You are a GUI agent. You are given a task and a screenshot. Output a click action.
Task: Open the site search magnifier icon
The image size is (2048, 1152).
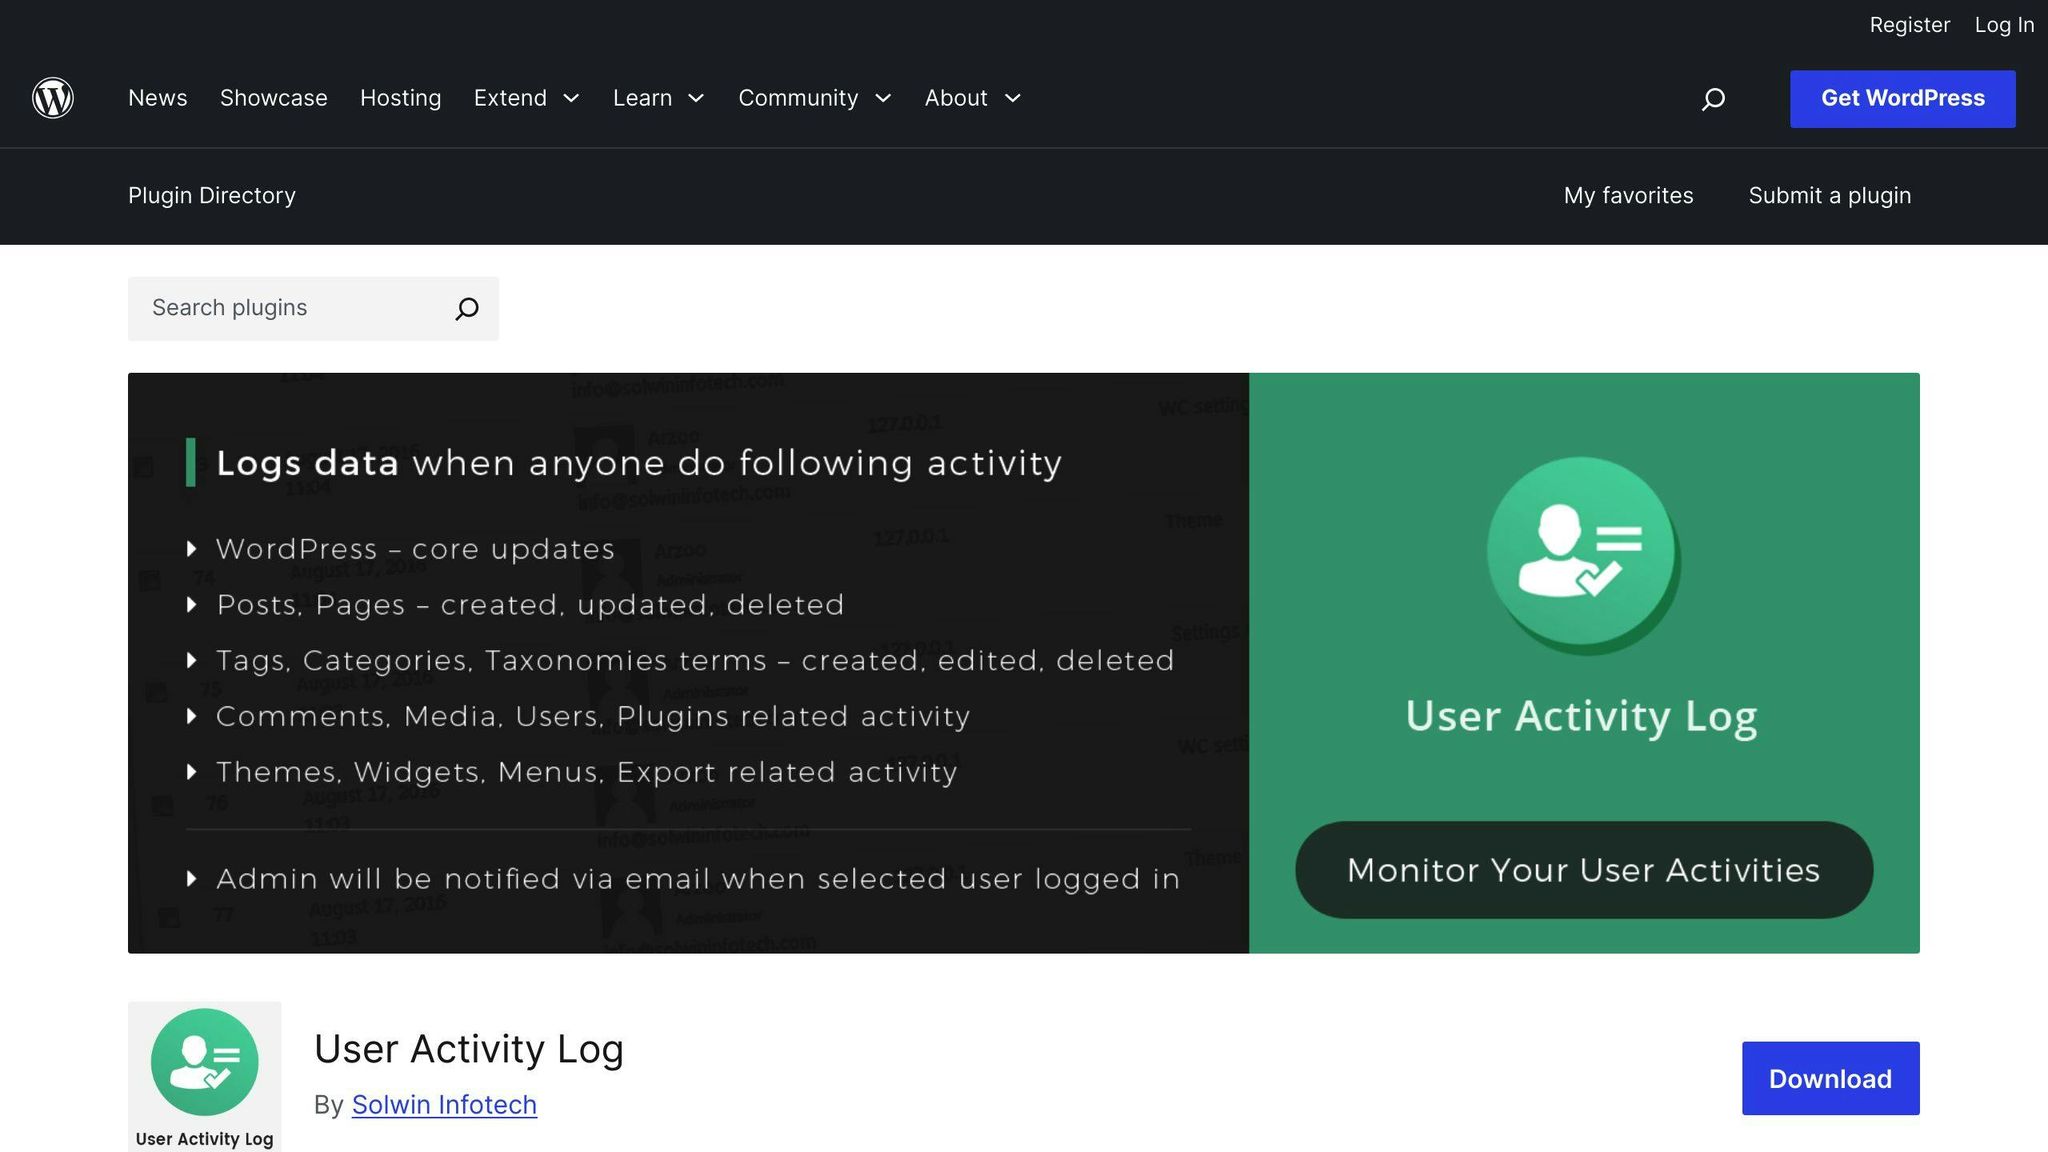[1713, 98]
